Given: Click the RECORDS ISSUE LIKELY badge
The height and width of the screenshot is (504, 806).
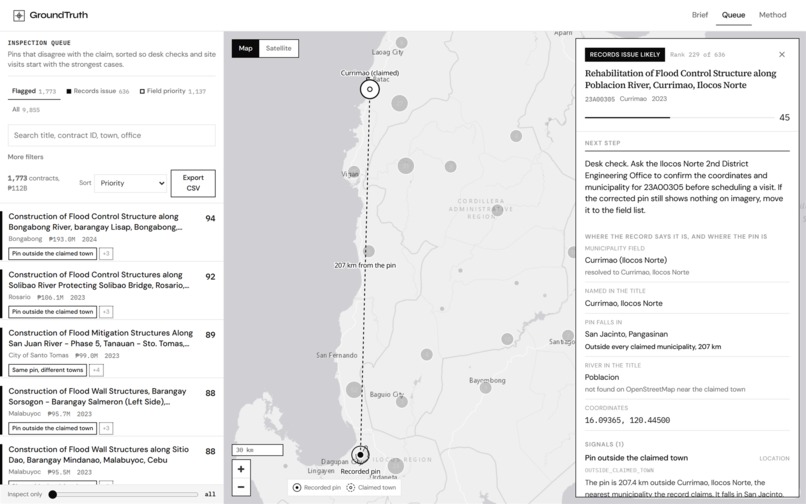Looking at the screenshot, I should click(625, 55).
